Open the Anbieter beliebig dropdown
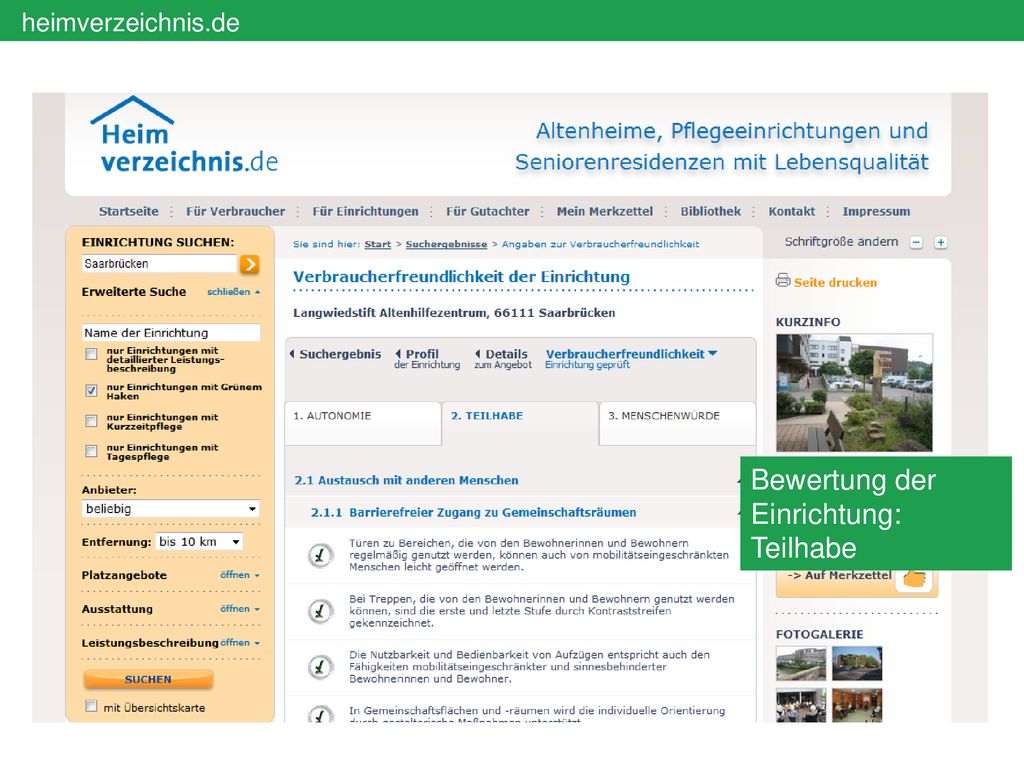 click(170, 509)
